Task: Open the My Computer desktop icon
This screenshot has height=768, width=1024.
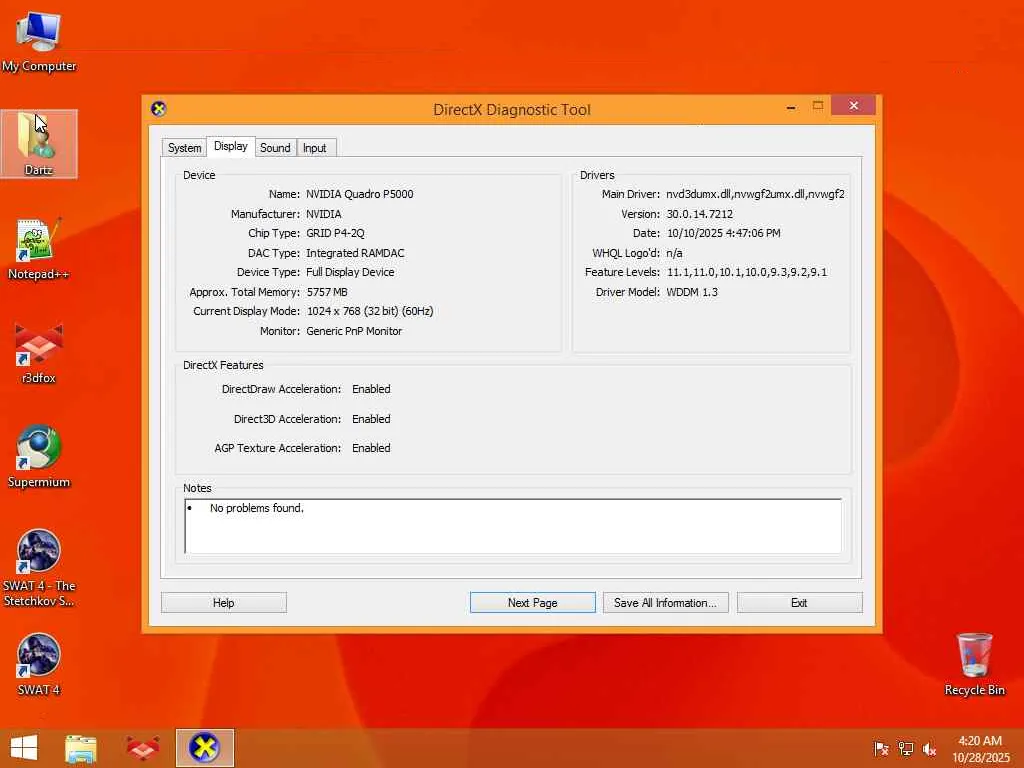Action: coord(39,42)
